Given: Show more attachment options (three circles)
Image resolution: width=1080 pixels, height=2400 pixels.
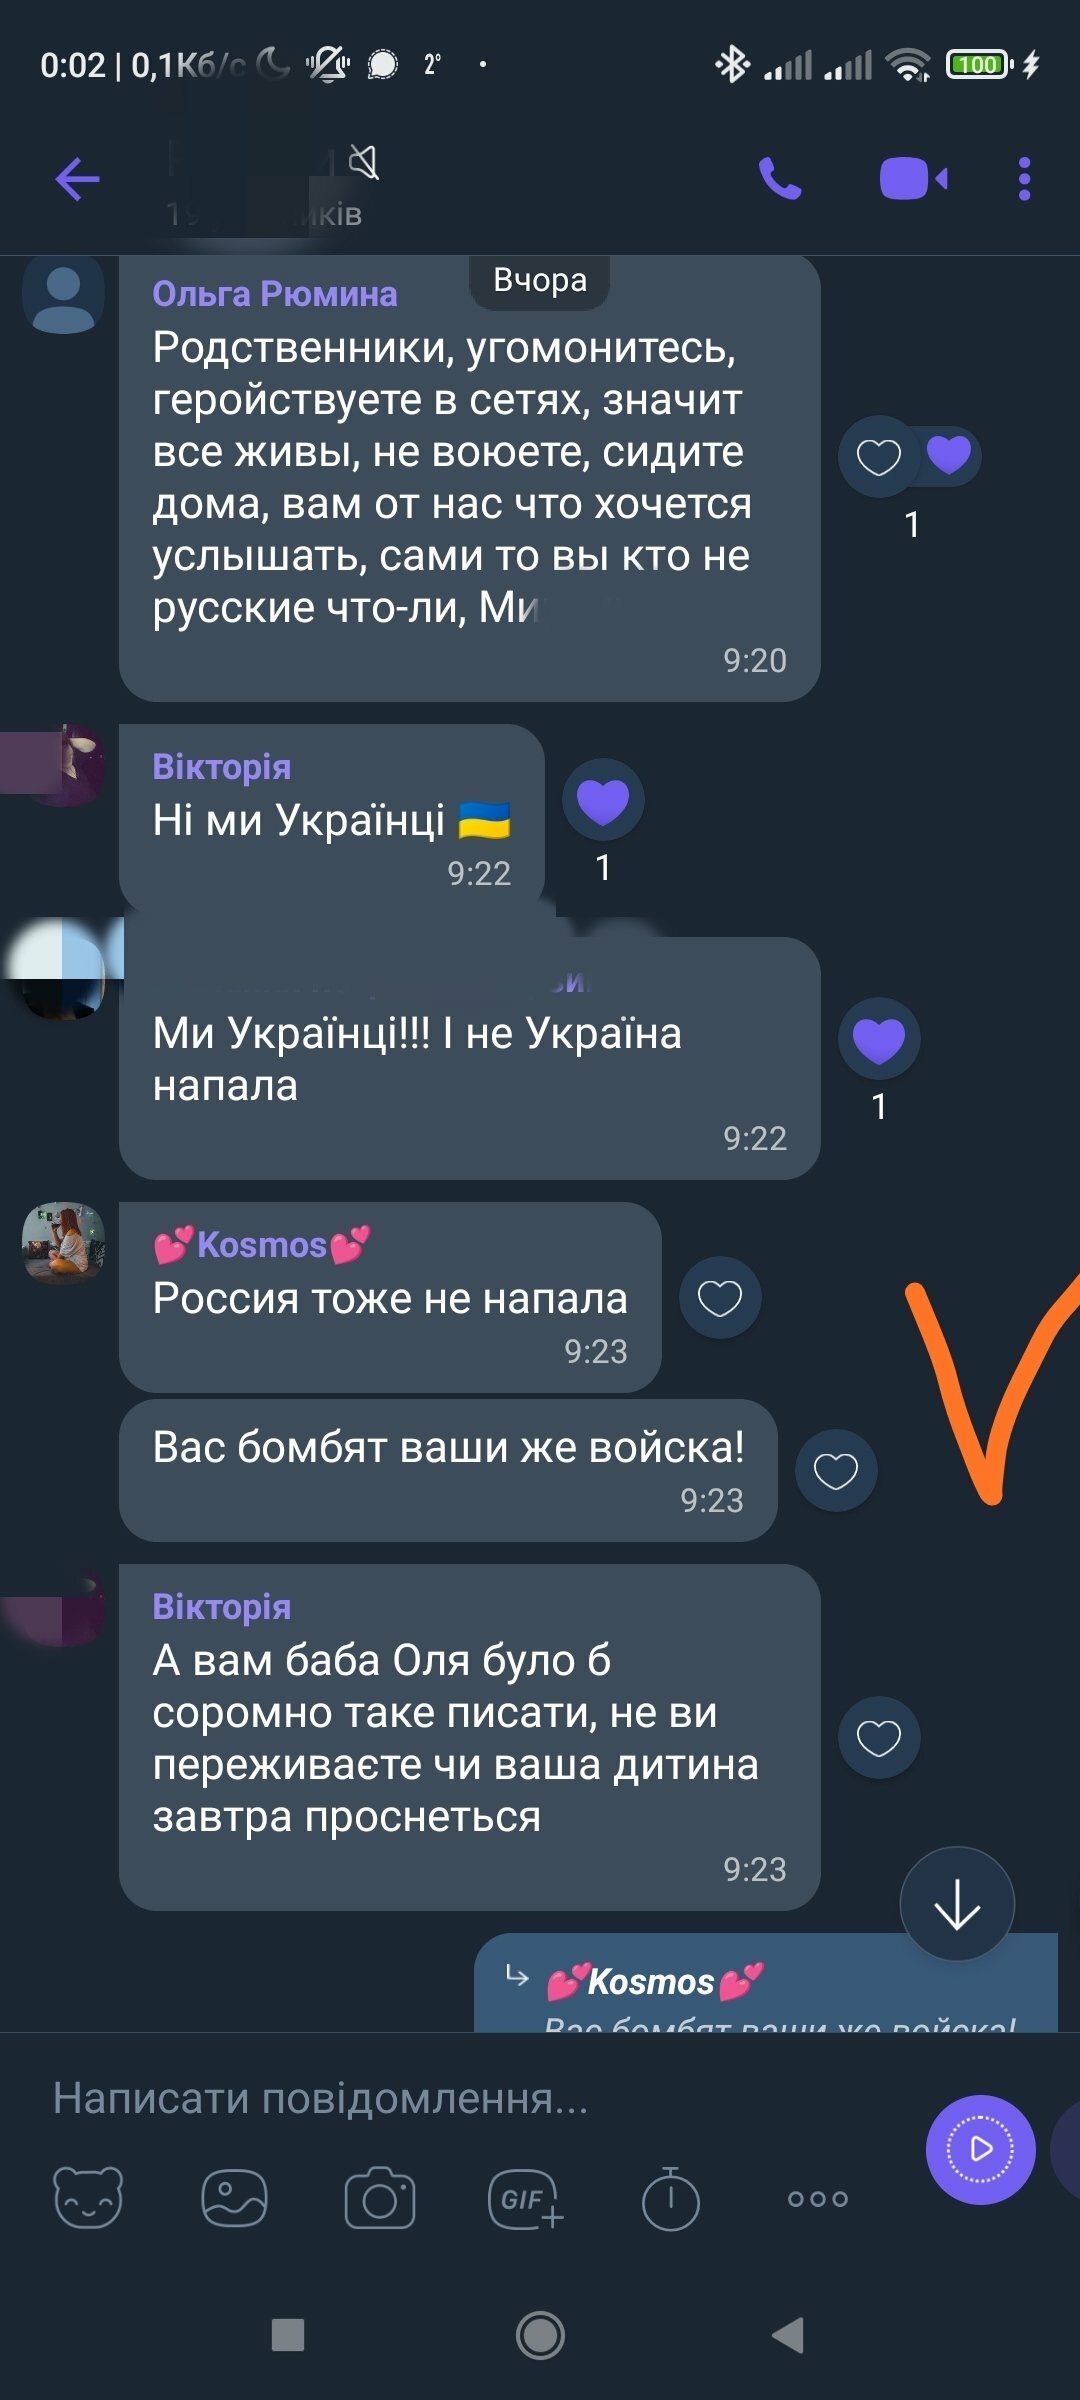Looking at the screenshot, I should [x=818, y=2198].
